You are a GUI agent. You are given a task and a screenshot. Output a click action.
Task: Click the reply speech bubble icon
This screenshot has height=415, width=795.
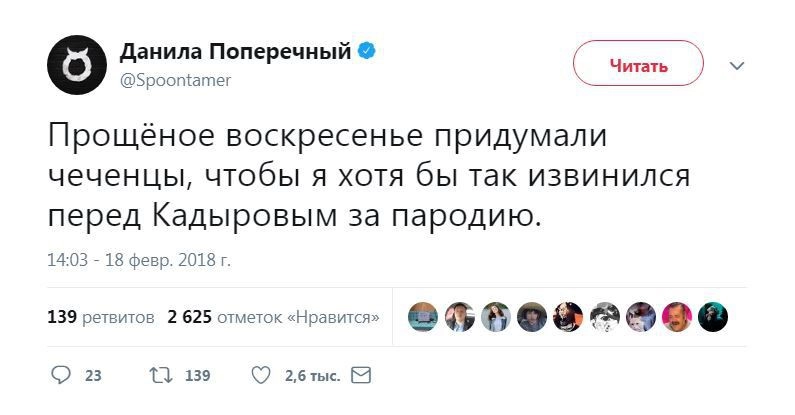(62, 376)
